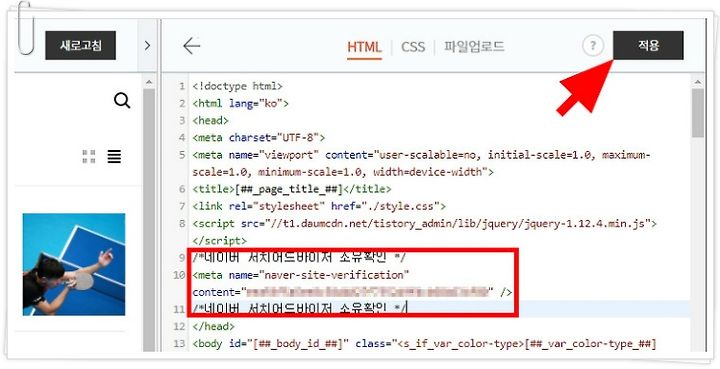This screenshot has height=369, width=720.
Task: Switch preview to grid view icon
Action: [89, 157]
